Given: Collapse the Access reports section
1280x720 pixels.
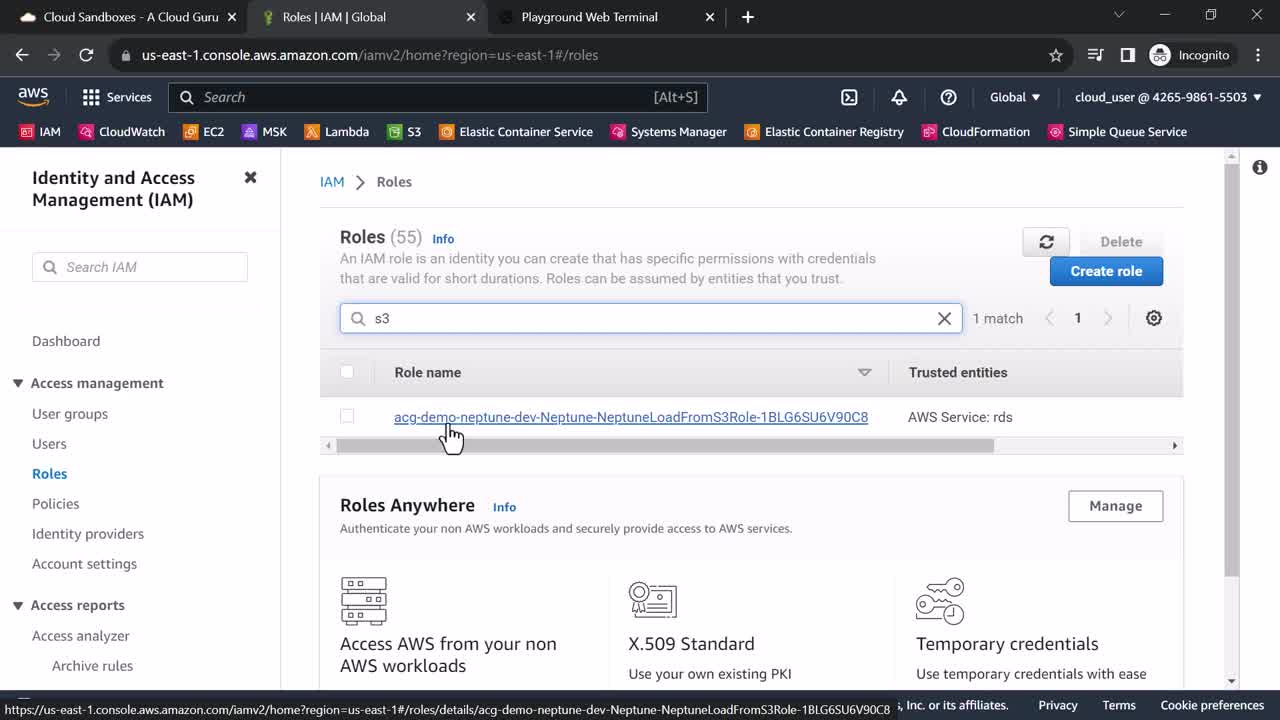Looking at the screenshot, I should pos(18,605).
